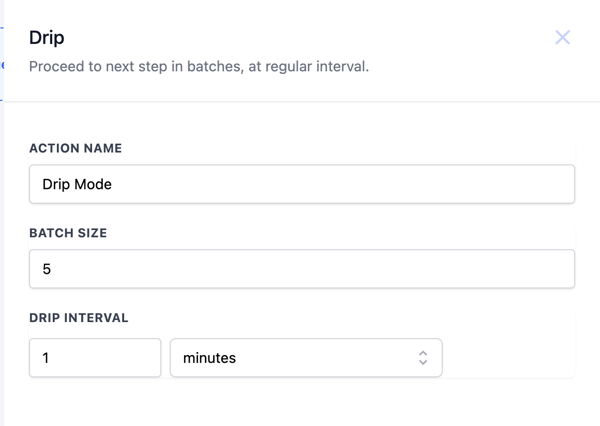
Task: Click the "DRIP INTERVAL" label
Action: (x=79, y=318)
